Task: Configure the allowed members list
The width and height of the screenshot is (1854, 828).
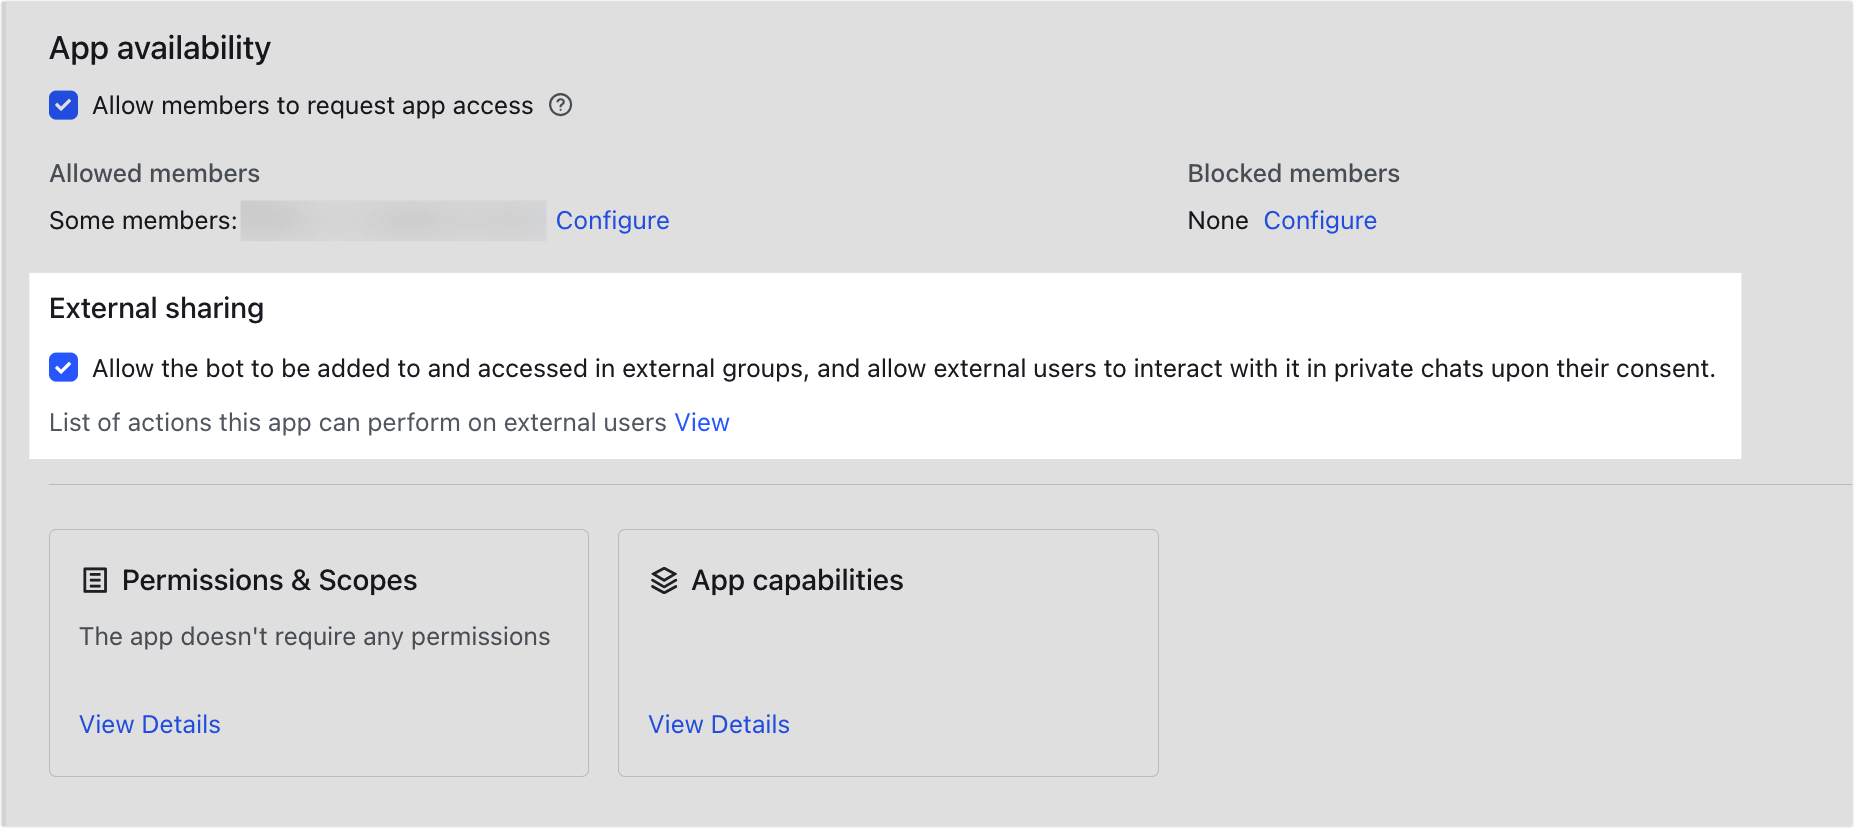Action: [x=612, y=221]
